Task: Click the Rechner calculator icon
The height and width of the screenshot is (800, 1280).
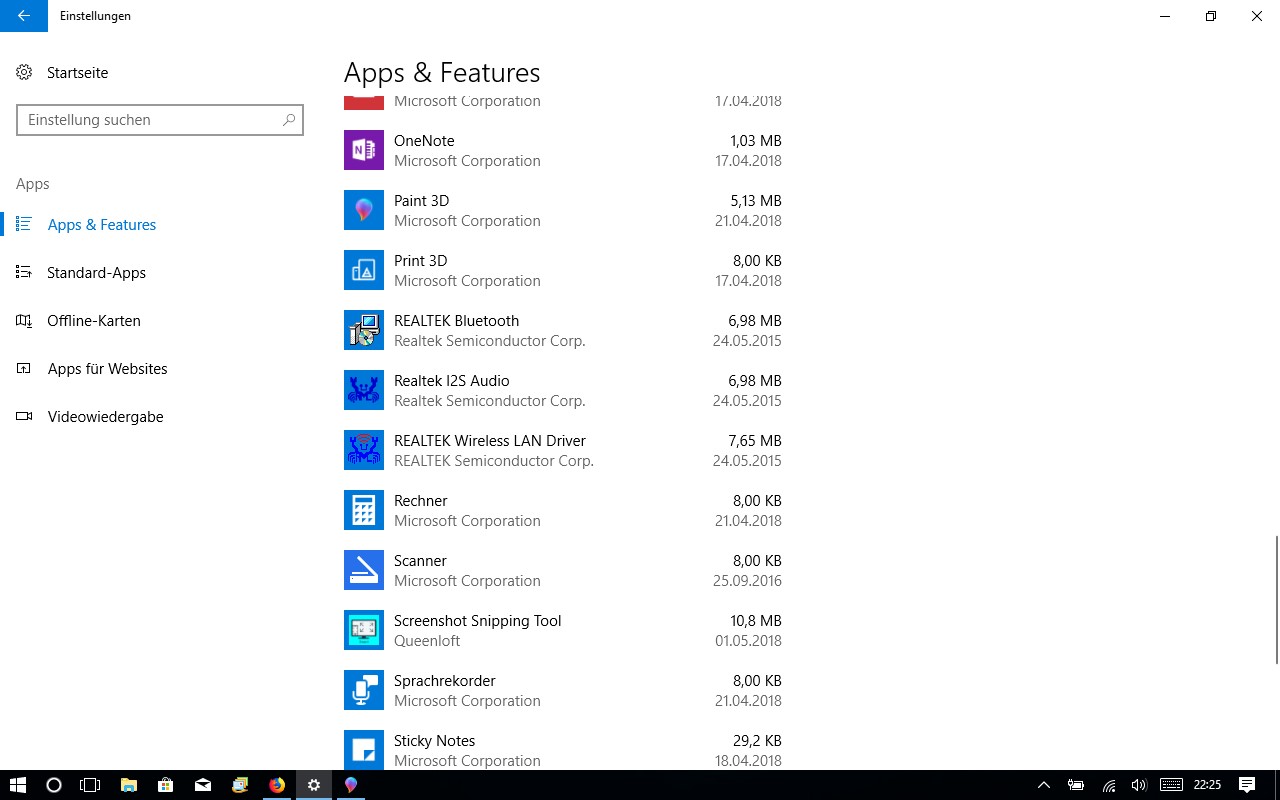Action: click(x=364, y=510)
